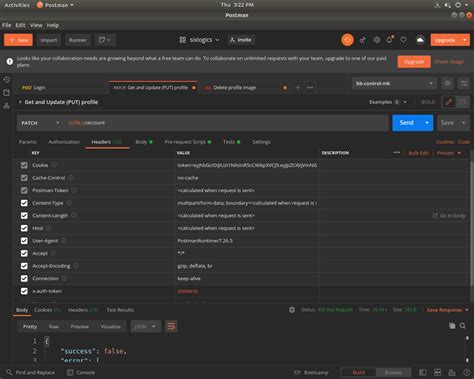Copy the response body with copy icon

[x=452, y=326]
